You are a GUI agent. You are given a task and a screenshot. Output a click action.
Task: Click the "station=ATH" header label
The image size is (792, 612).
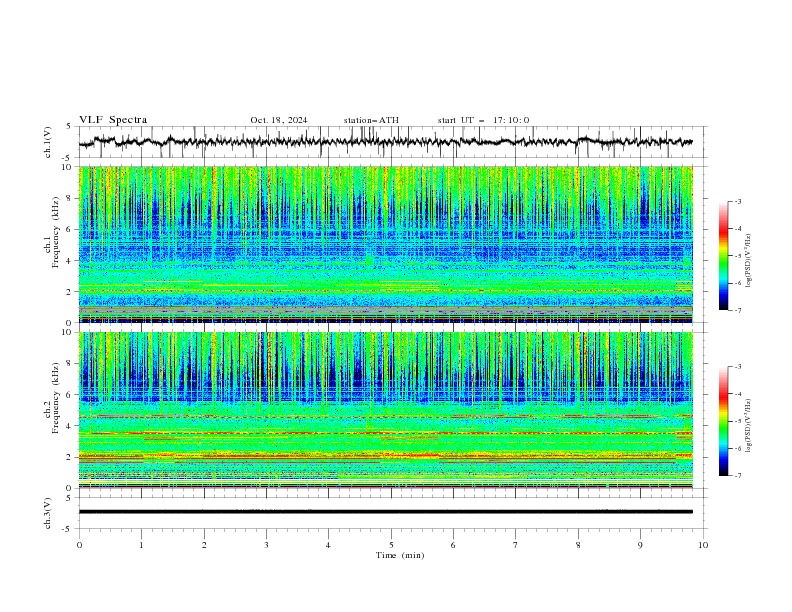coord(371,120)
